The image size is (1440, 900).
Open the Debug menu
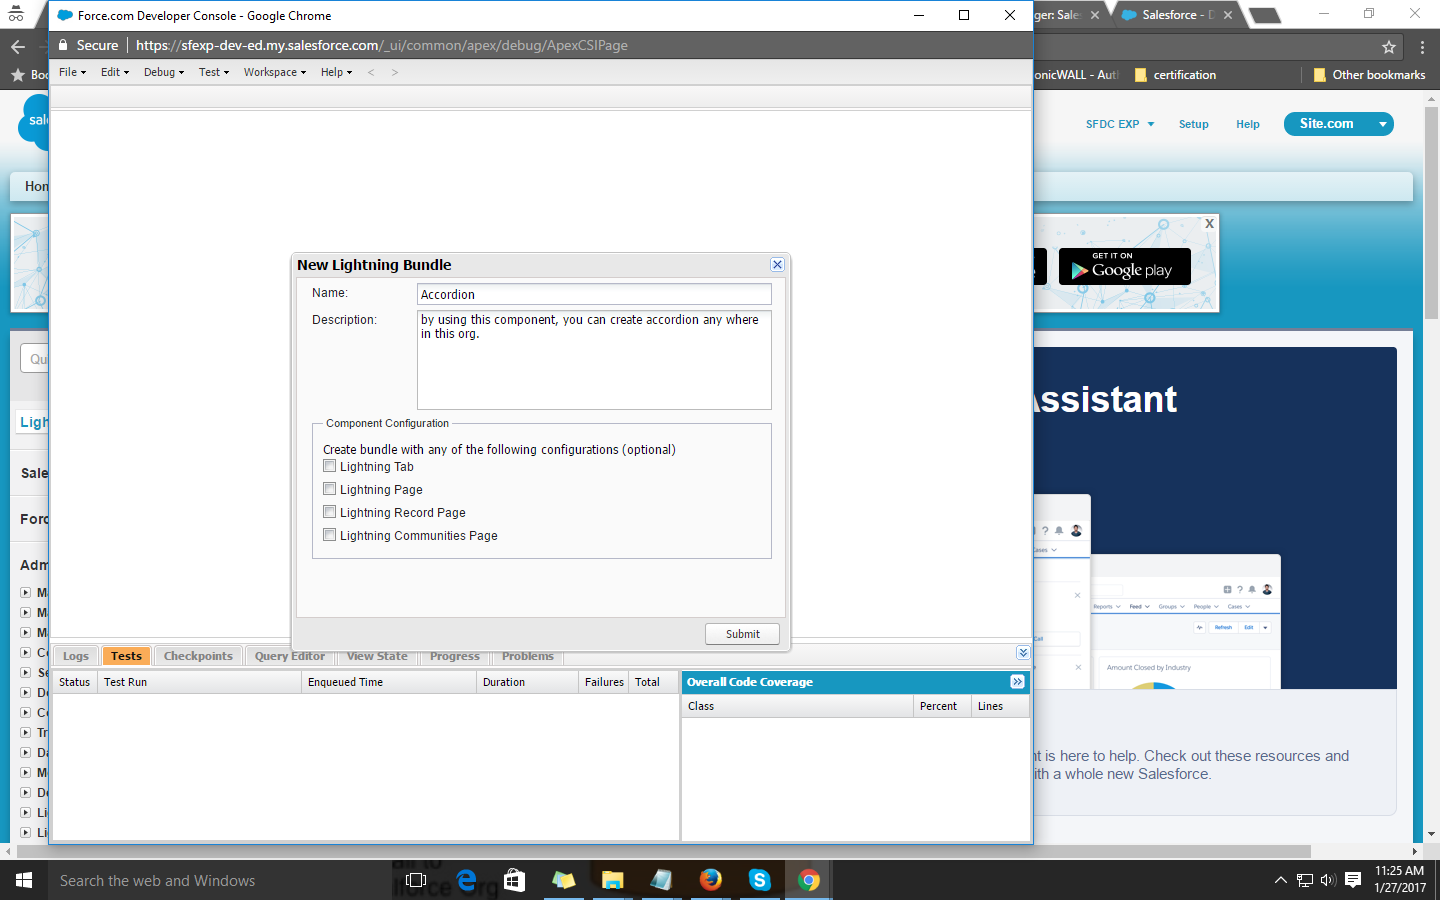point(160,71)
